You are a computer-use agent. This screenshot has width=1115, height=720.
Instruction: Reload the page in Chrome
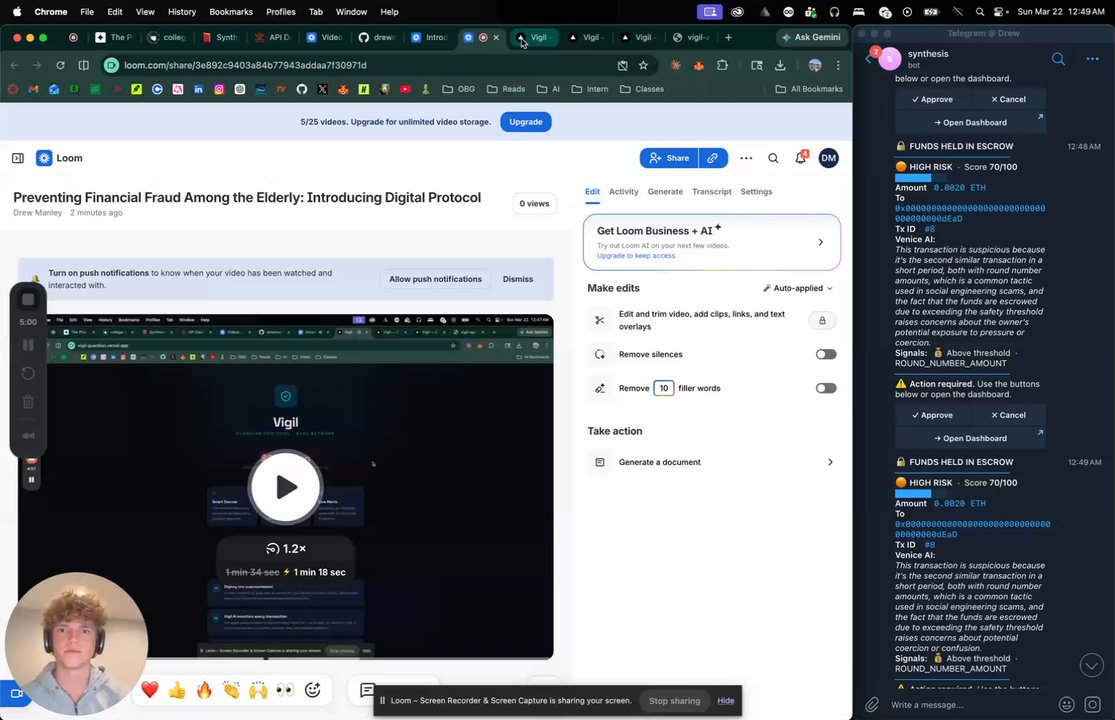pyautogui.click(x=60, y=65)
